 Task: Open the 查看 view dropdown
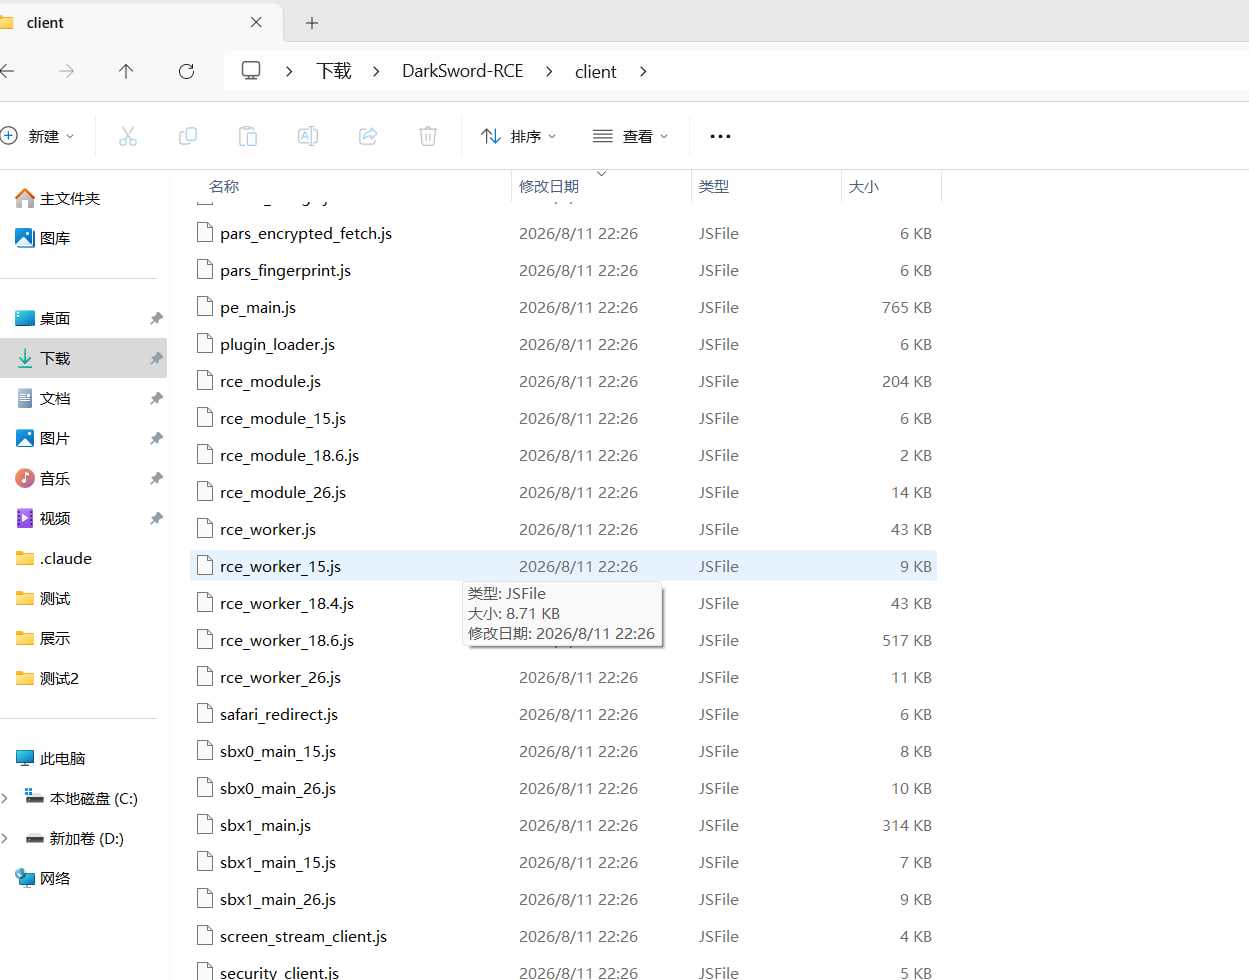tap(631, 136)
